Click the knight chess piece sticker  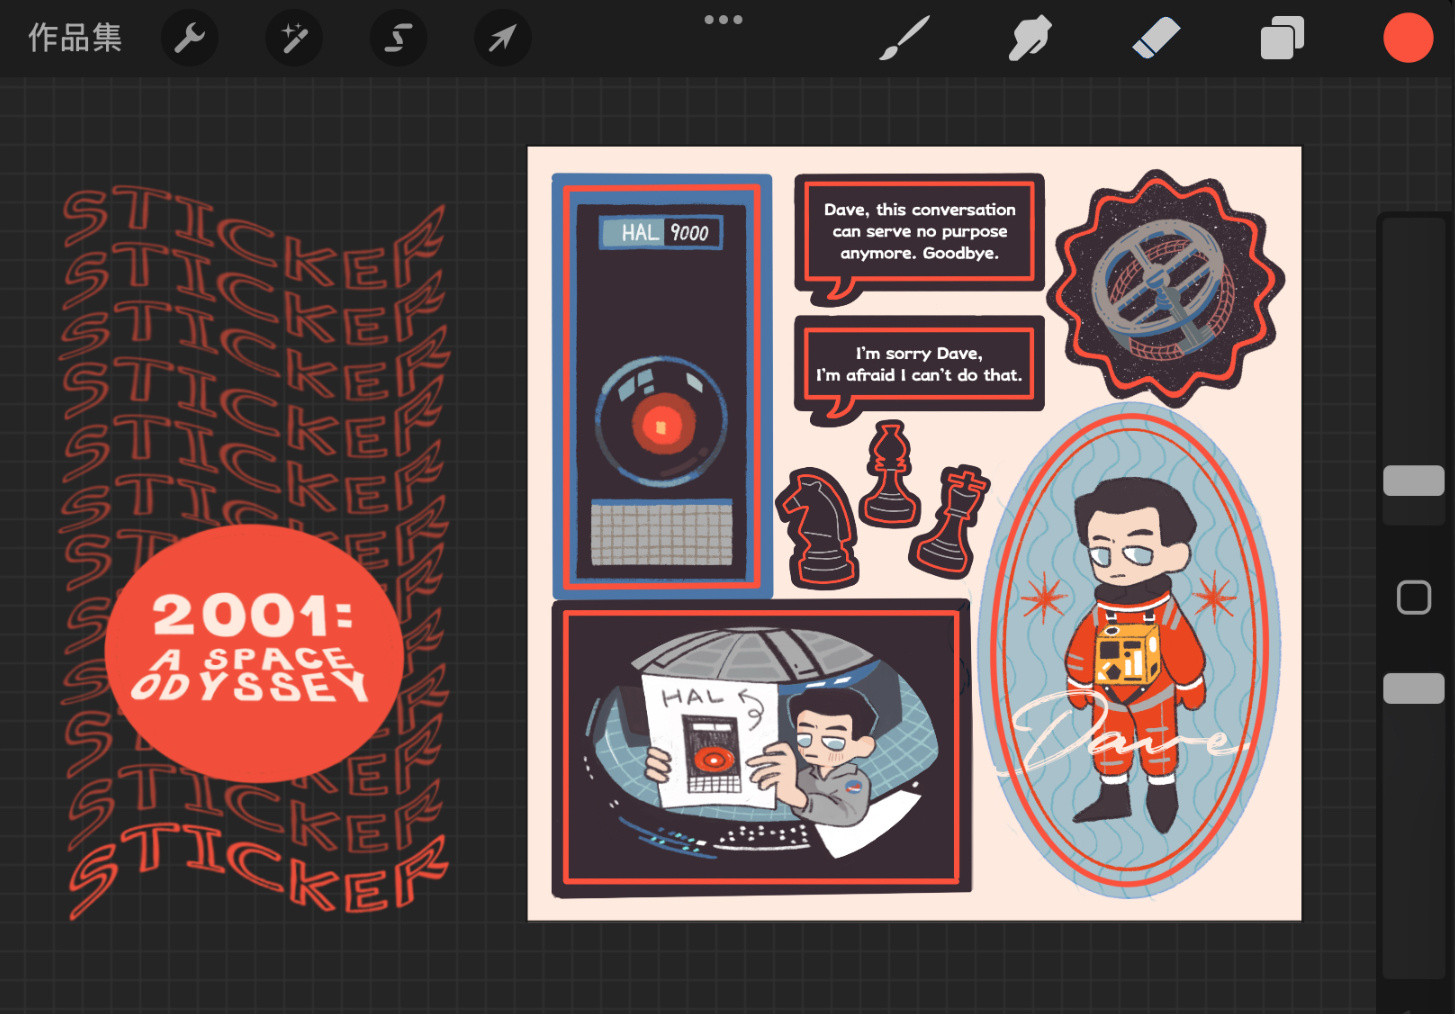click(x=820, y=527)
